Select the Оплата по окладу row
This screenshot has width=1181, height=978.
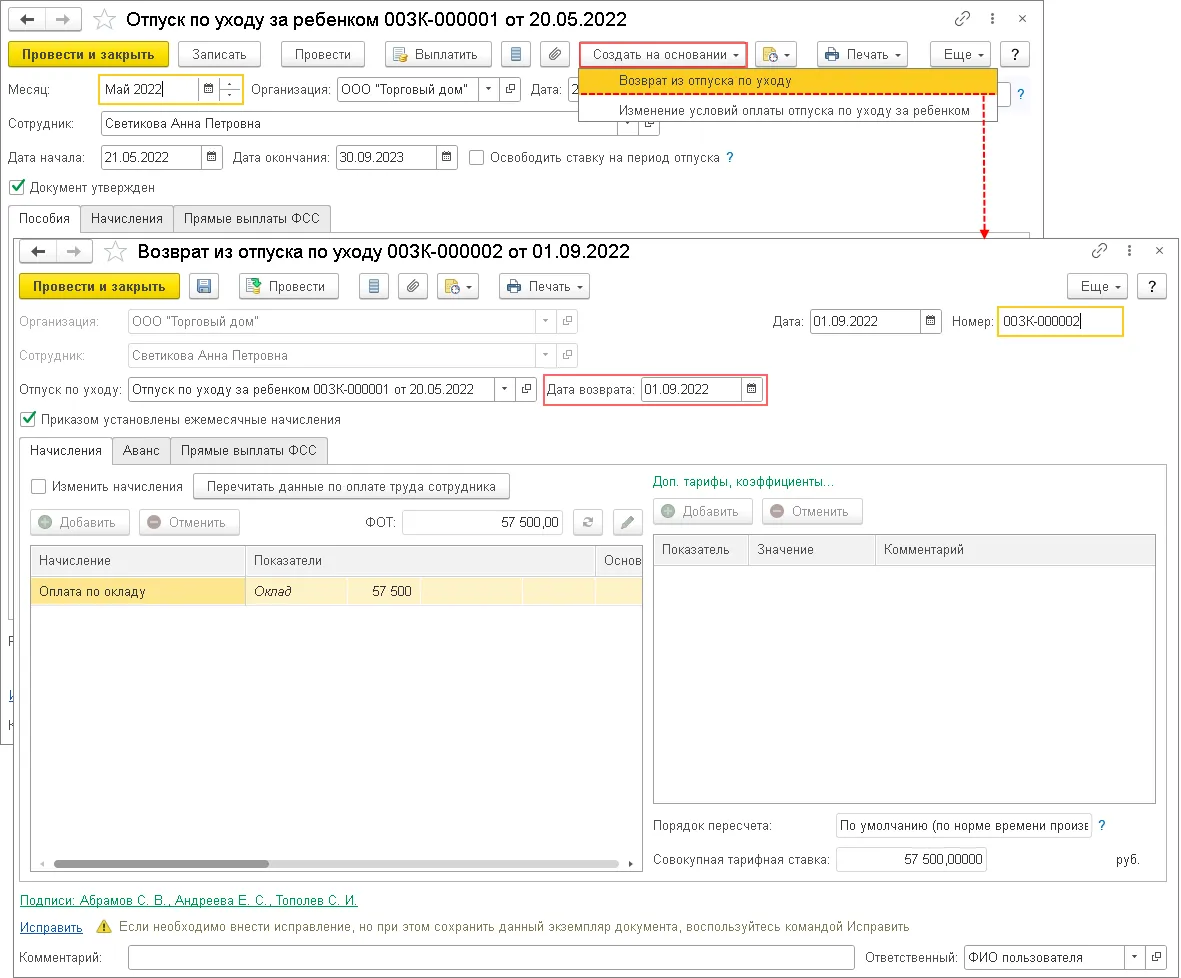336,591
